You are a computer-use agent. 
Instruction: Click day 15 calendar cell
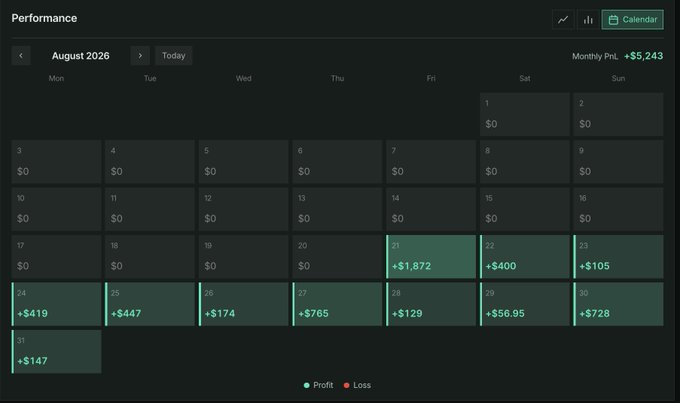(x=525, y=209)
